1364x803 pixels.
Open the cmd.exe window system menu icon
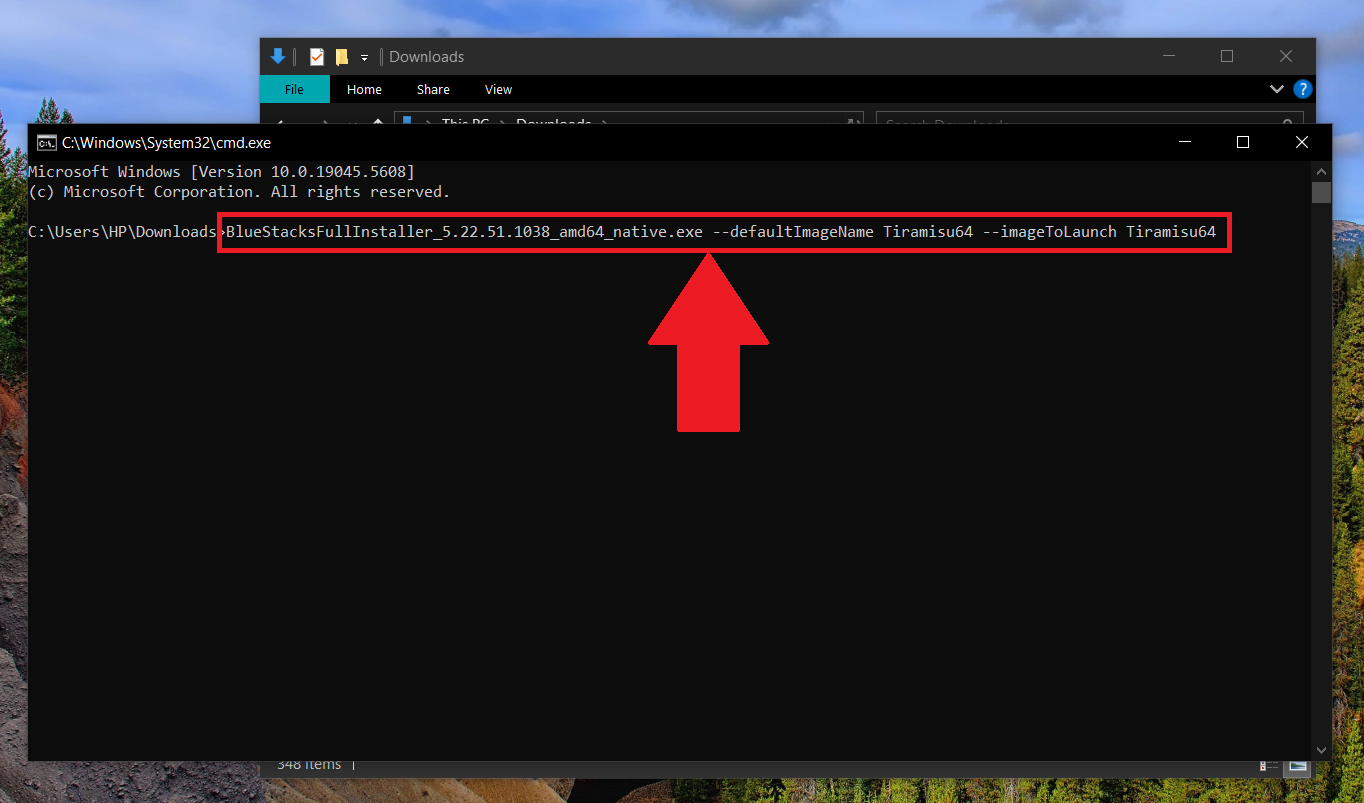46,142
